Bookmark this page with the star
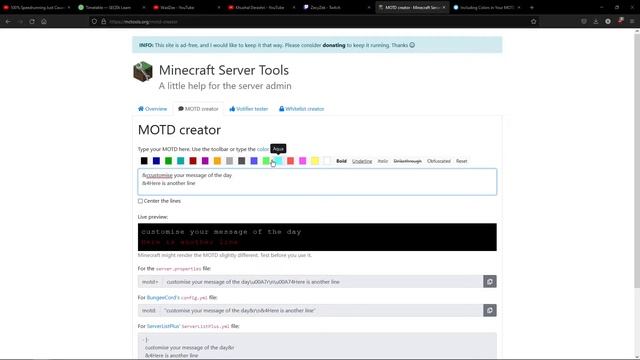Viewport: 640px width, 360px height. pyautogui.click(x=533, y=21)
